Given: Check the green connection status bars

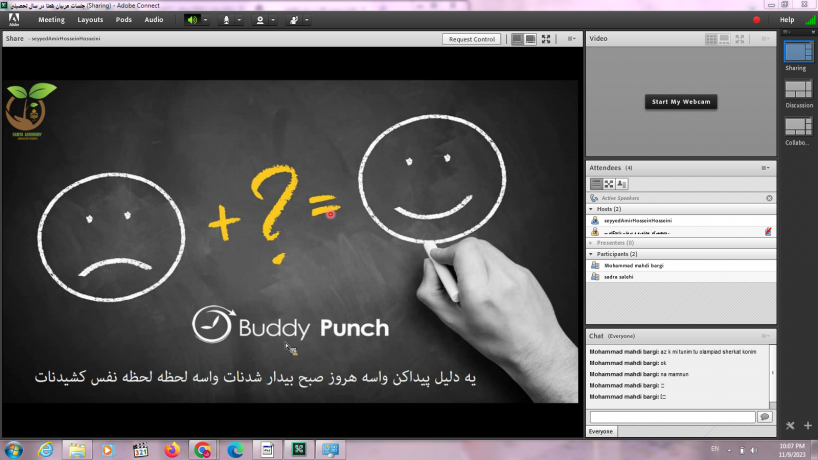Looking at the screenshot, I should click(x=810, y=20).
